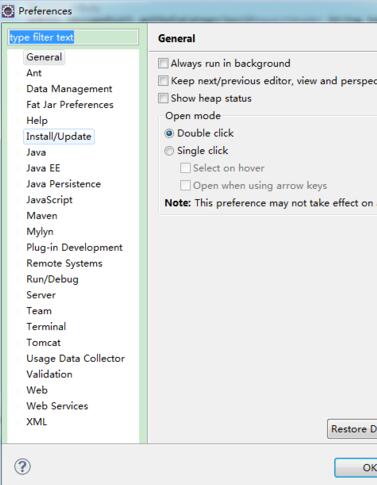Open the Install/Update preferences category
The image size is (377, 485).
[59, 136]
